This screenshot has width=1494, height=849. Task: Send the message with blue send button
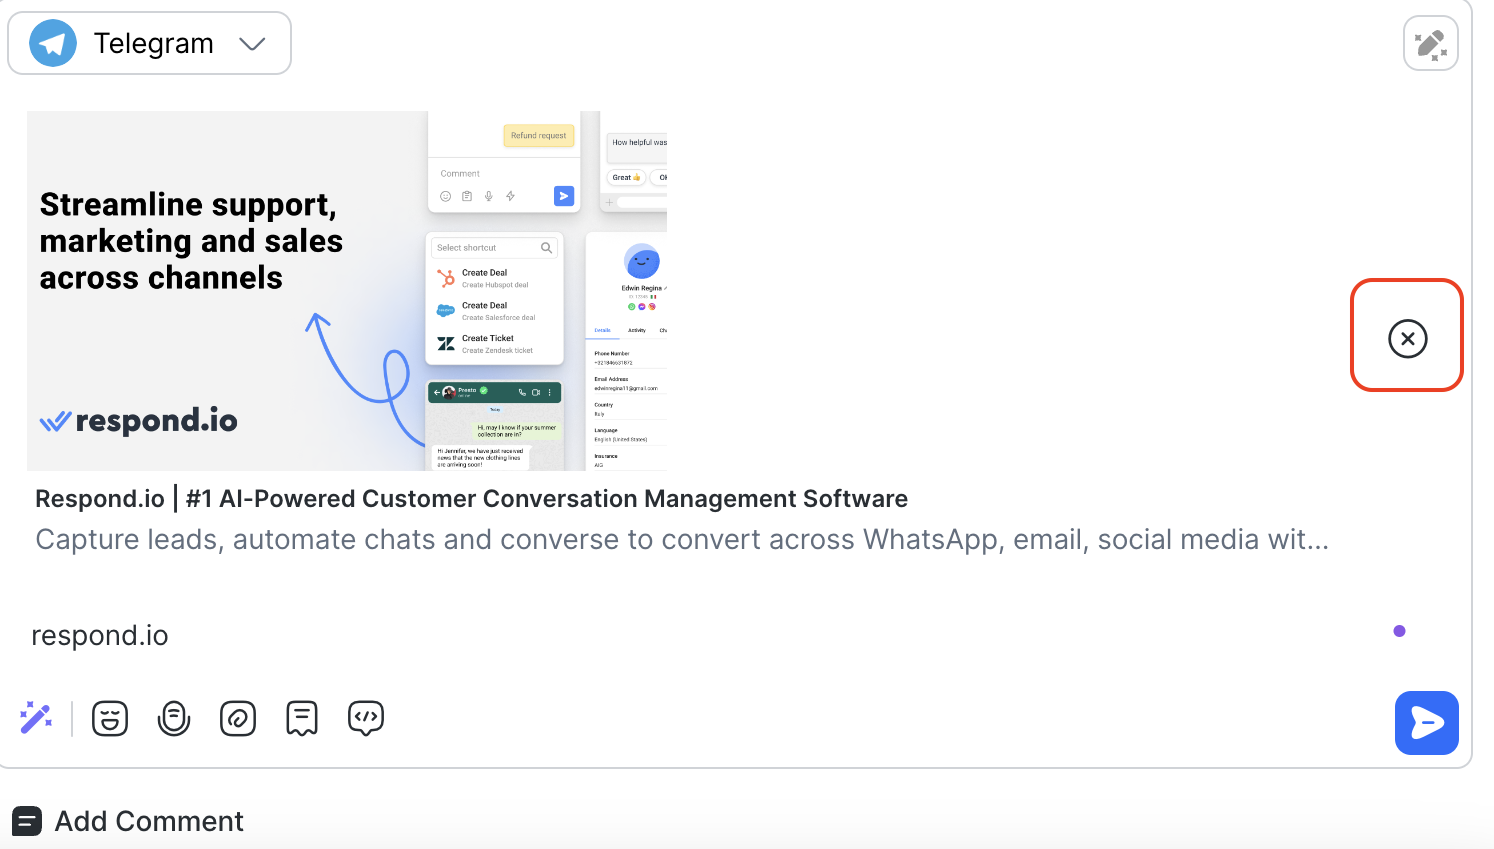[x=1426, y=722]
